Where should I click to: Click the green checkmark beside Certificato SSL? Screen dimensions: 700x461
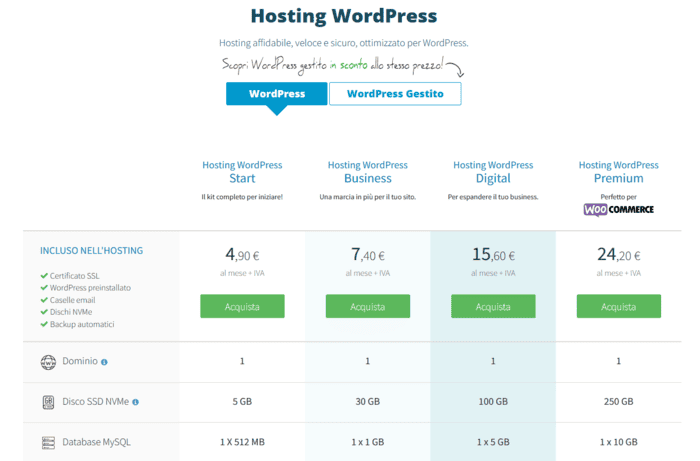coord(43,276)
